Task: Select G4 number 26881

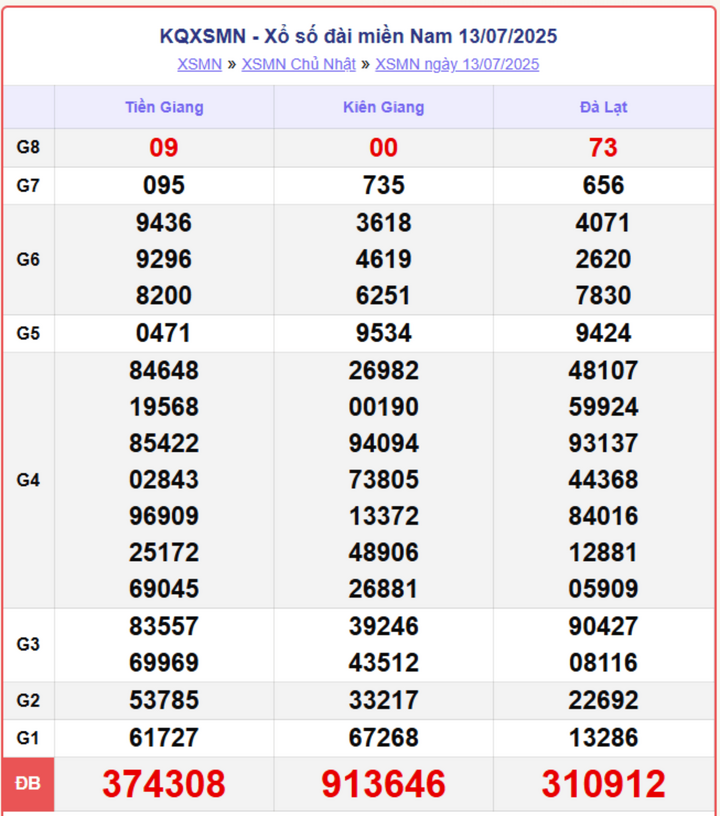Action: coord(383,589)
